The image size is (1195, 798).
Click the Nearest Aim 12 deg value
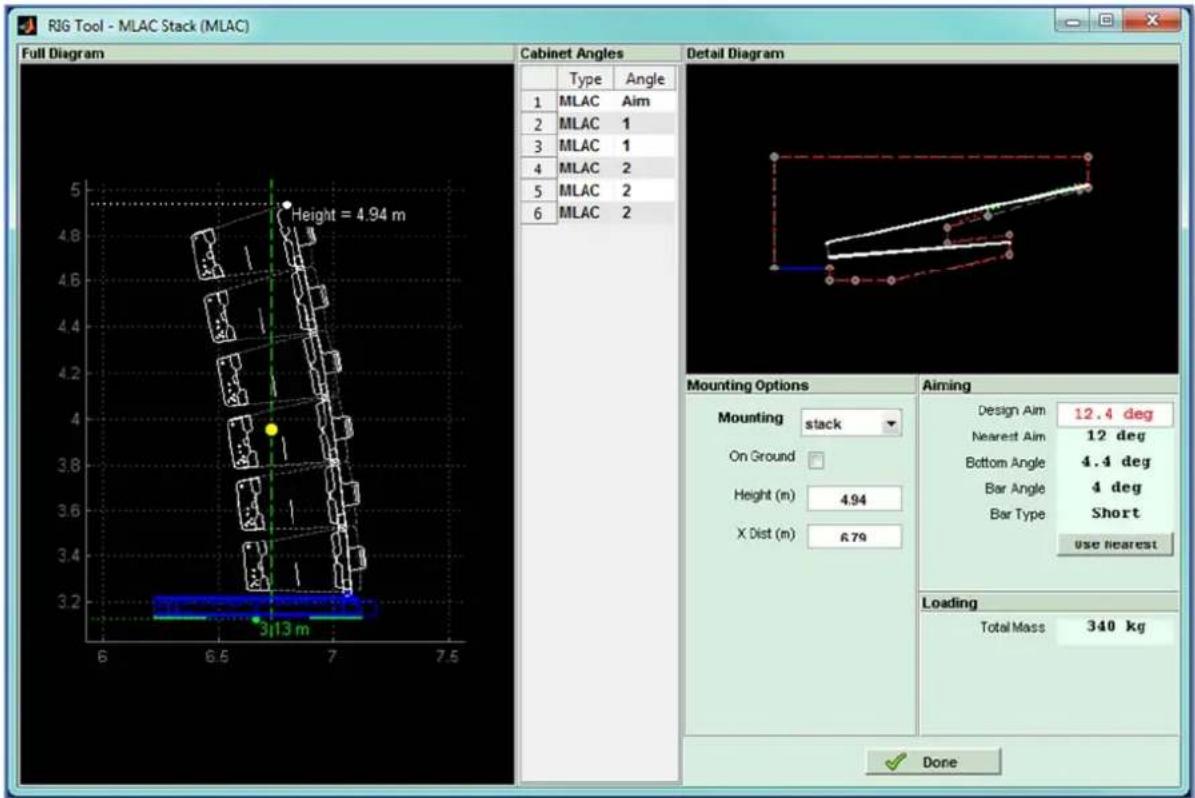(x=1115, y=436)
